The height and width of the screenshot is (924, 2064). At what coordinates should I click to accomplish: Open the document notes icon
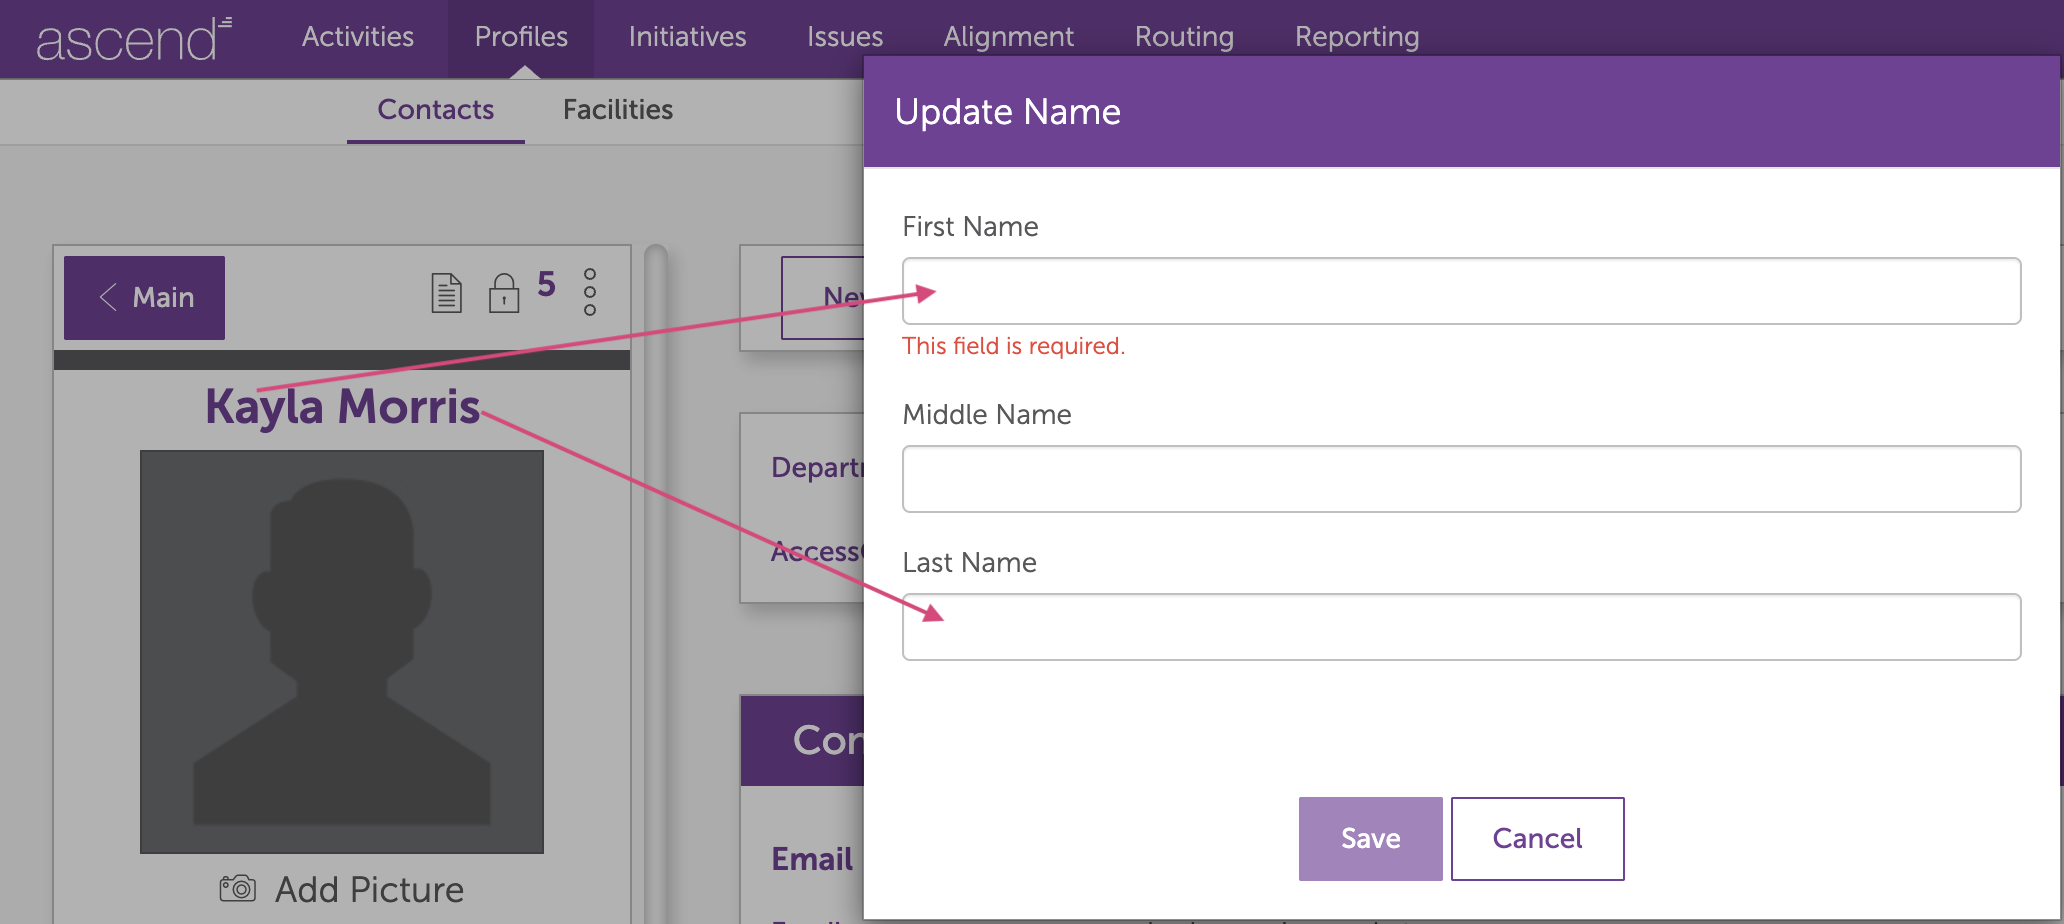[x=446, y=293]
